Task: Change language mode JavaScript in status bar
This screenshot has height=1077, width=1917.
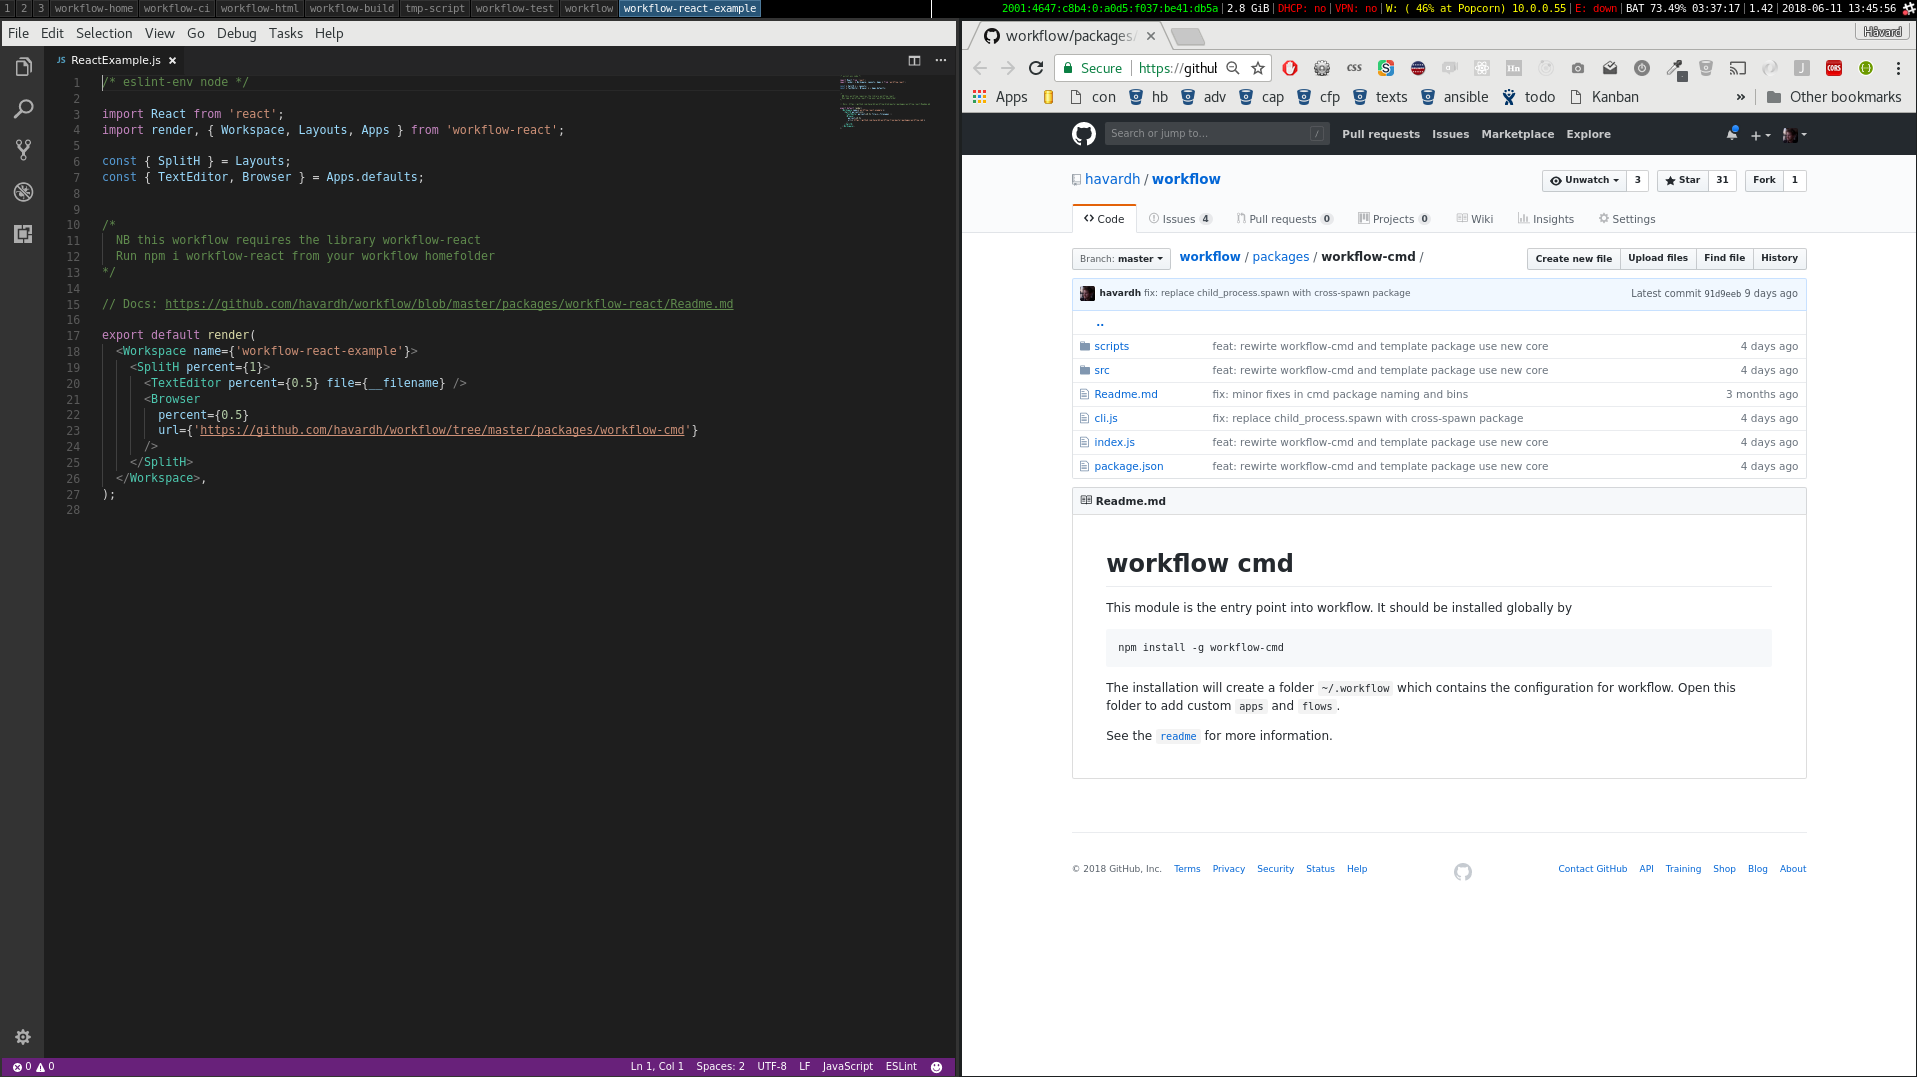Action: point(847,1067)
